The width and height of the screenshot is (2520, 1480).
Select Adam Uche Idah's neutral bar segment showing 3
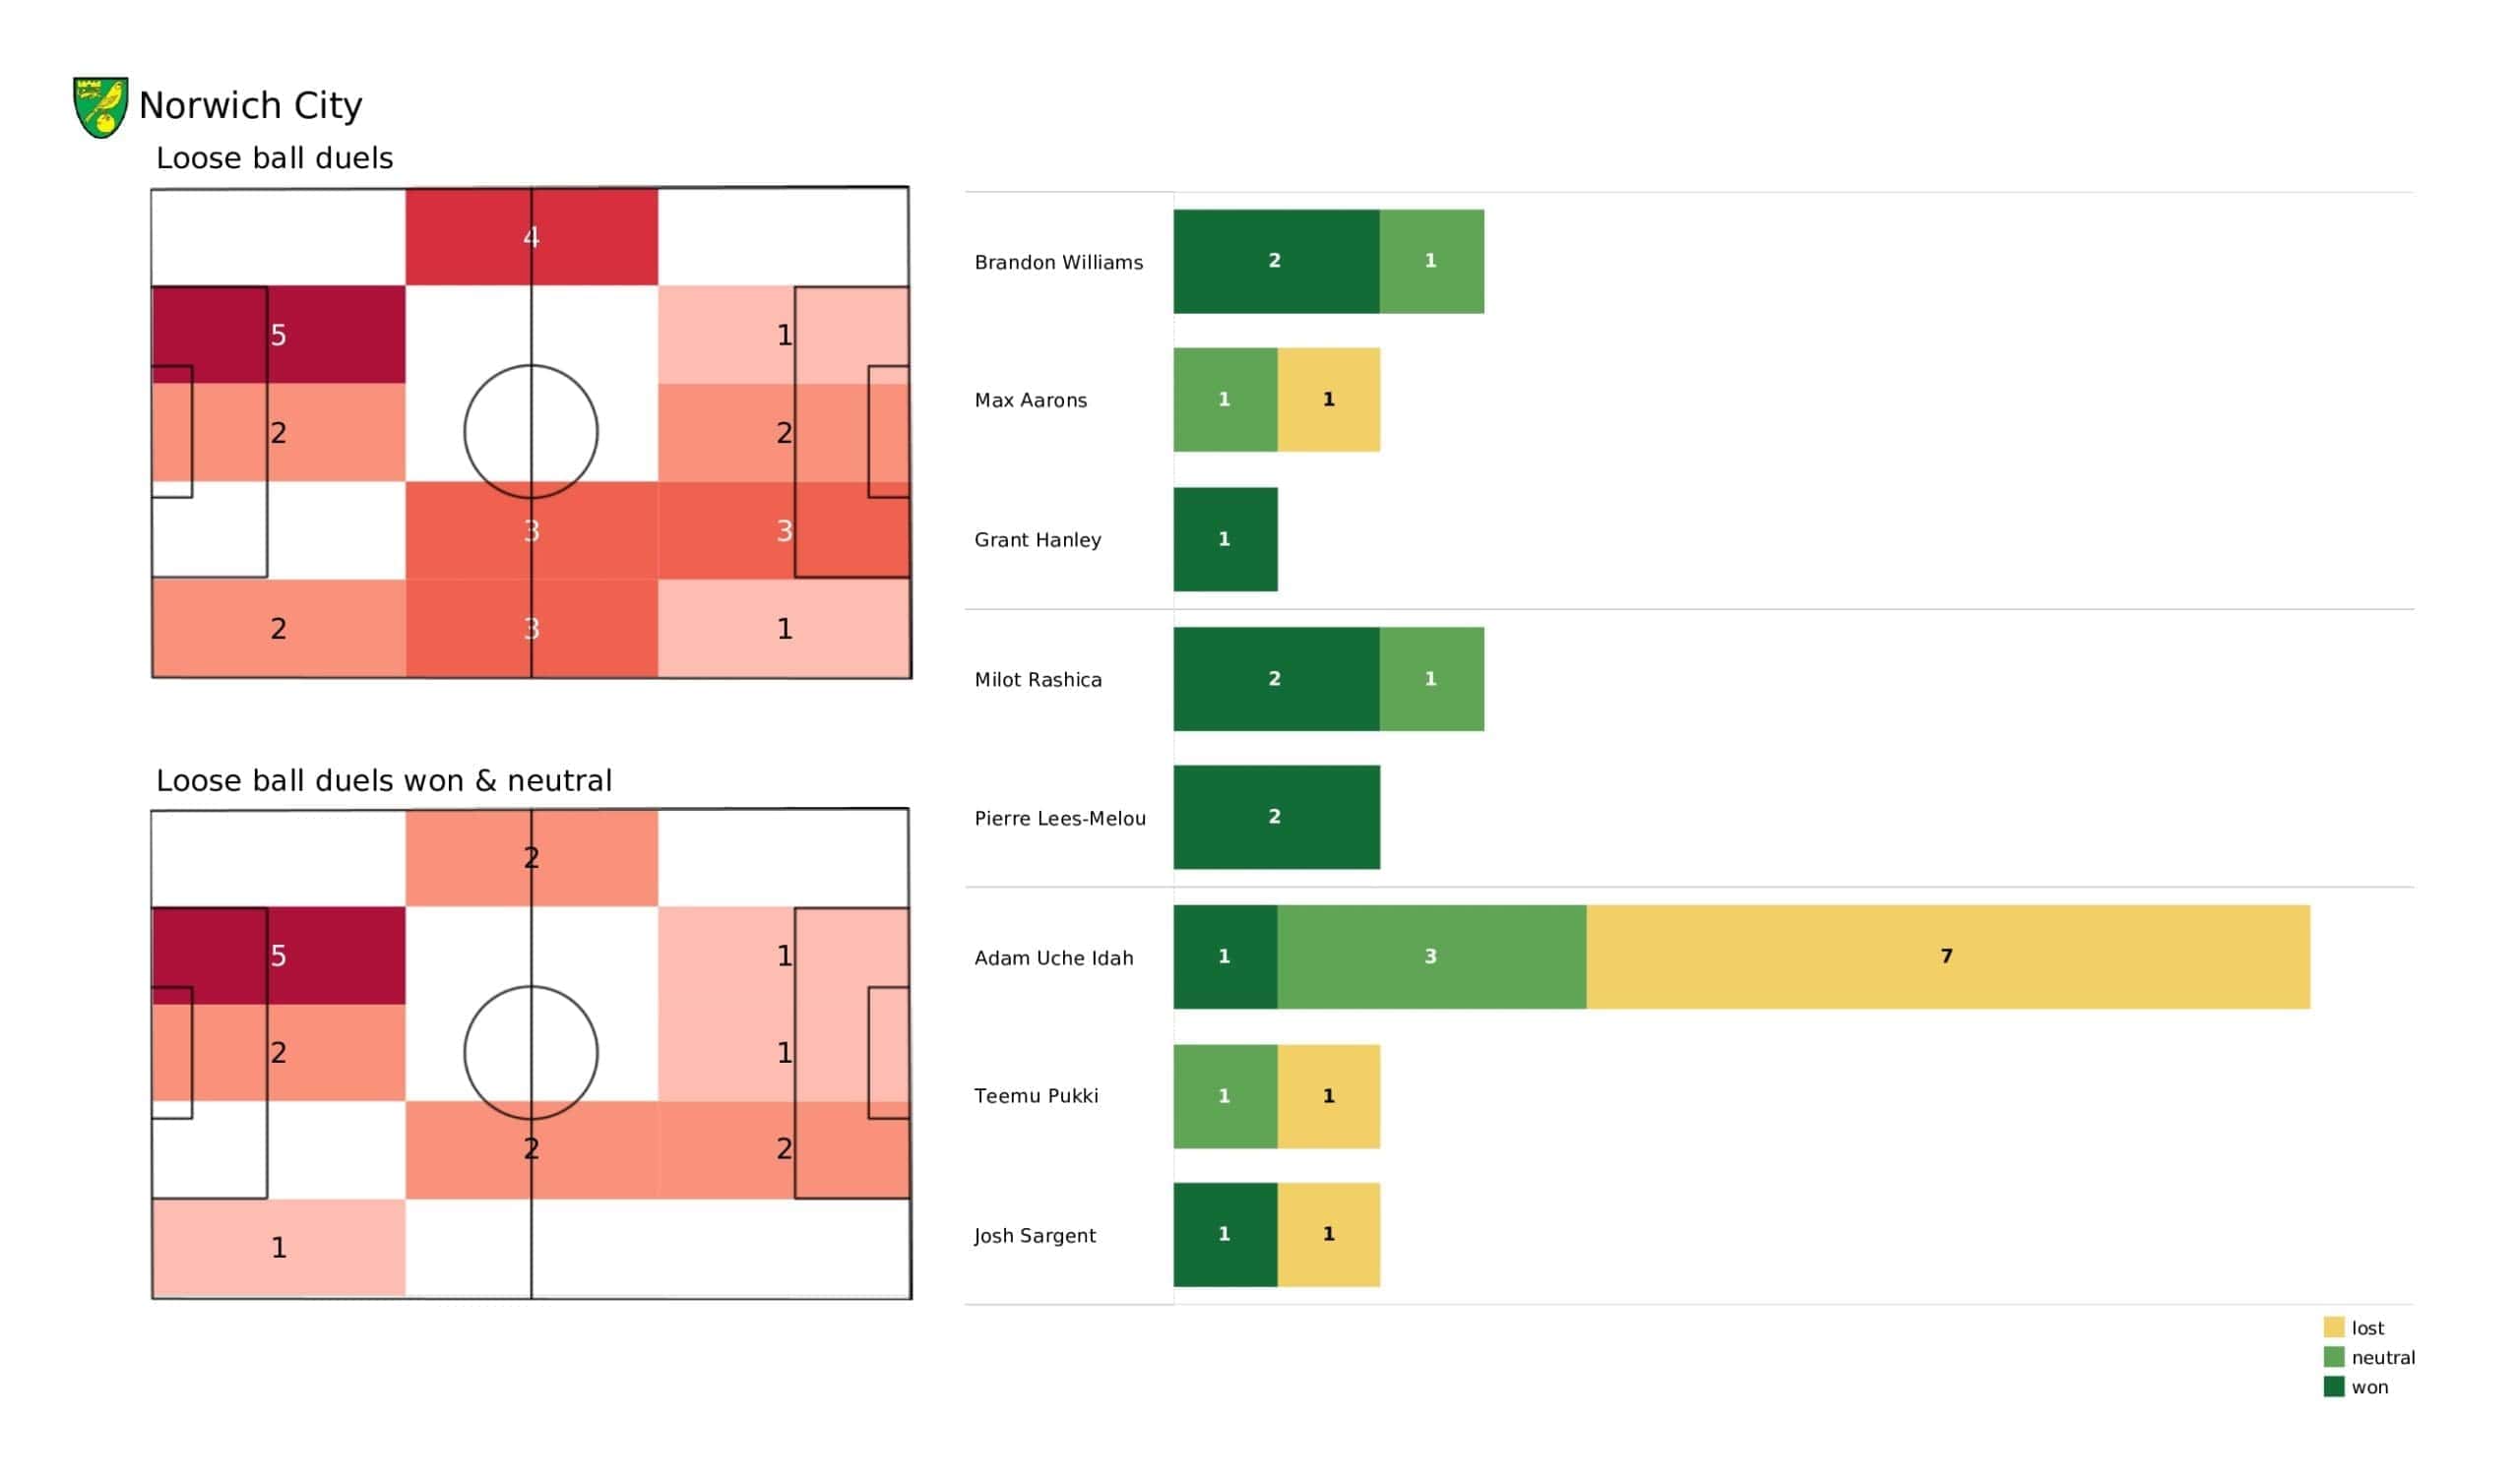[1431, 957]
